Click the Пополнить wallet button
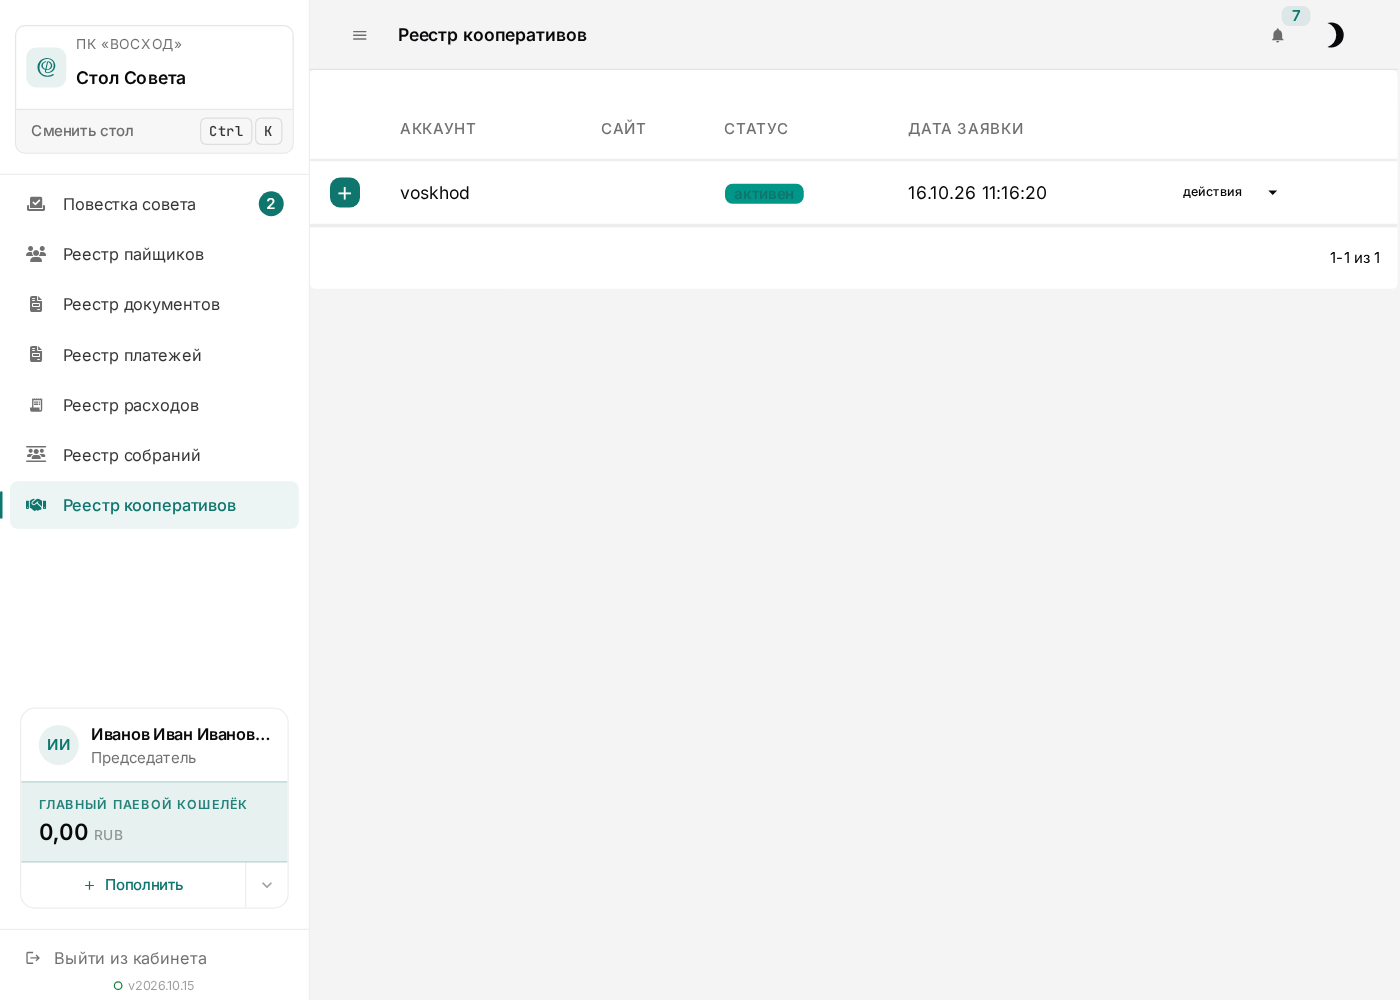1400x1000 pixels. 133,885
